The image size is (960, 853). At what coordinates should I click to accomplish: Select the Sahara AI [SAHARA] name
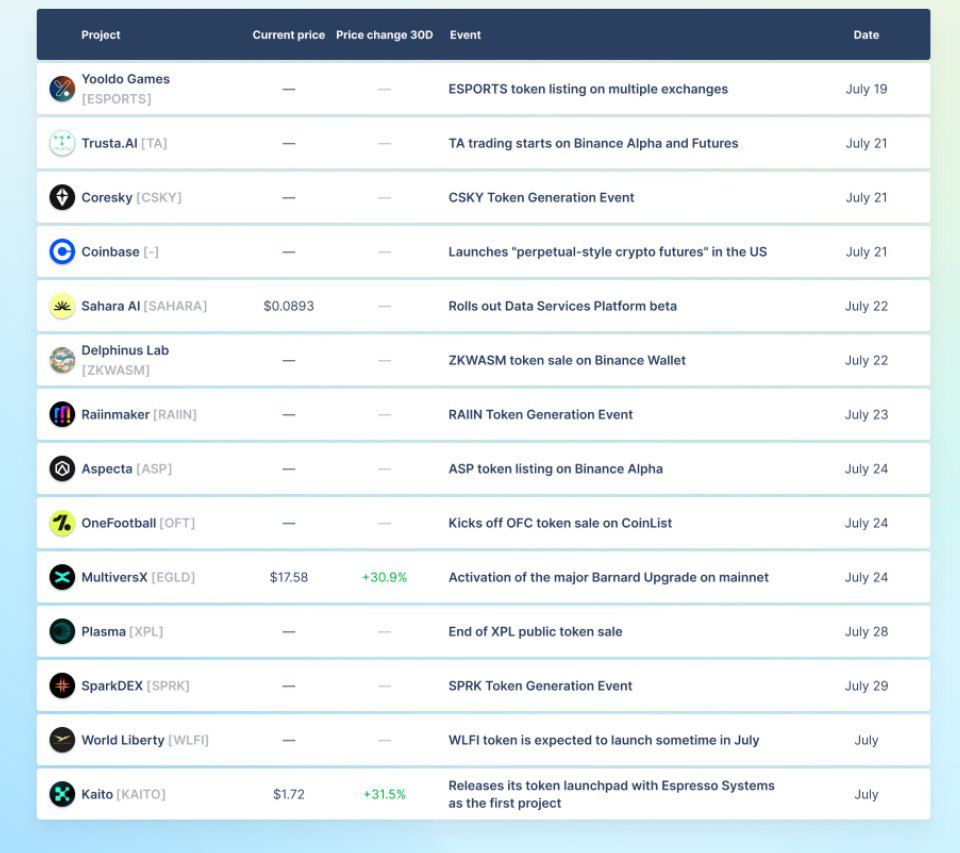point(144,306)
